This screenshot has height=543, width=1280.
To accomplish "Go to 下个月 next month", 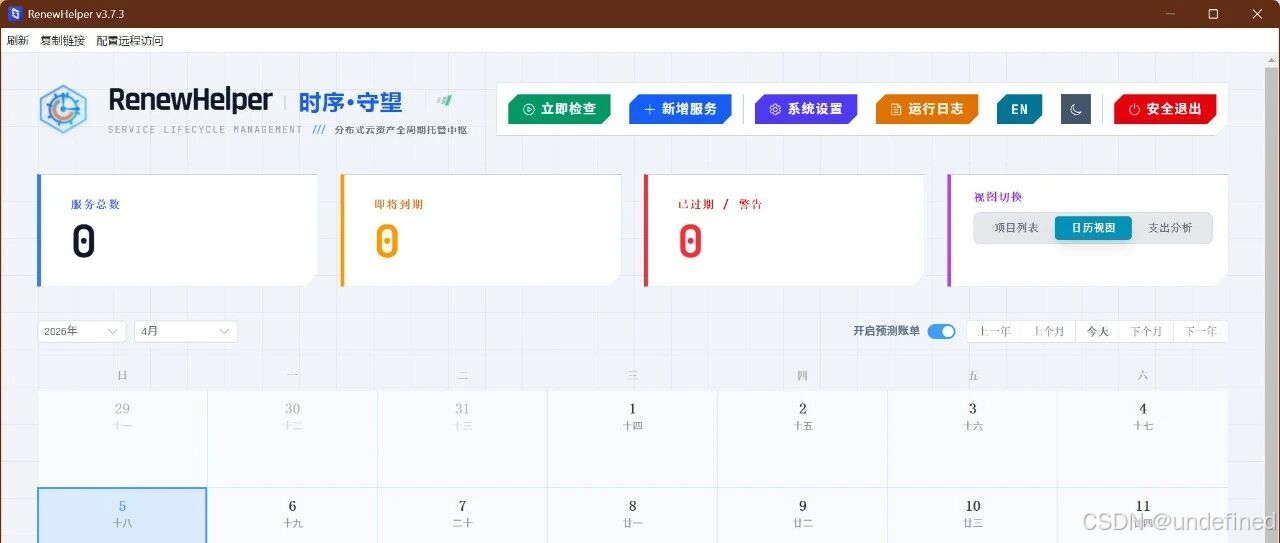I will pyautogui.click(x=1146, y=331).
